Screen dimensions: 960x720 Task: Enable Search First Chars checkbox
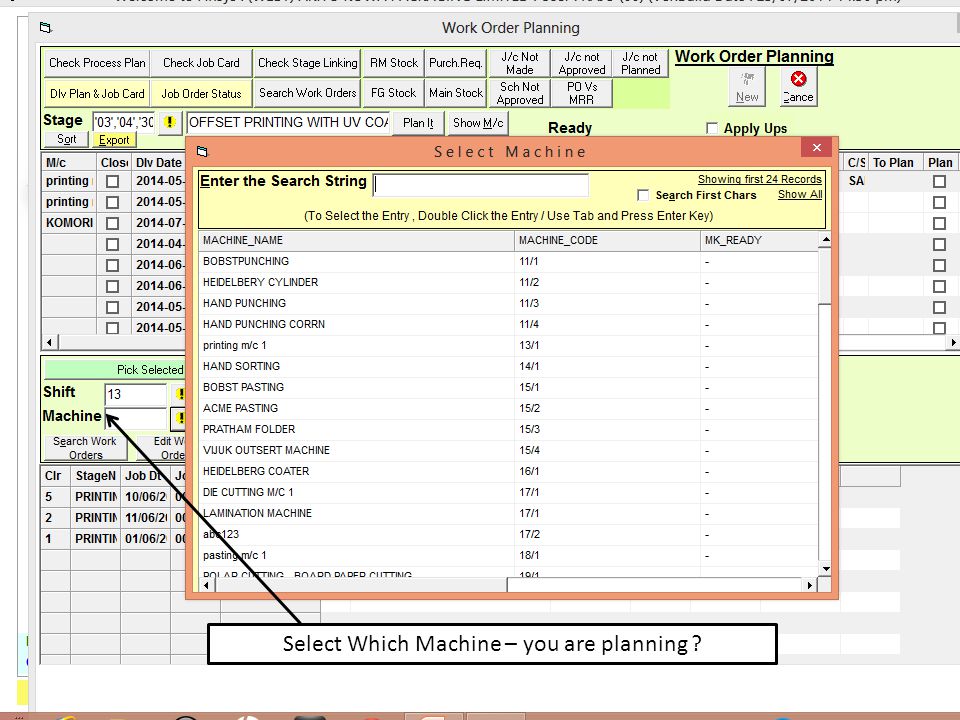[643, 195]
